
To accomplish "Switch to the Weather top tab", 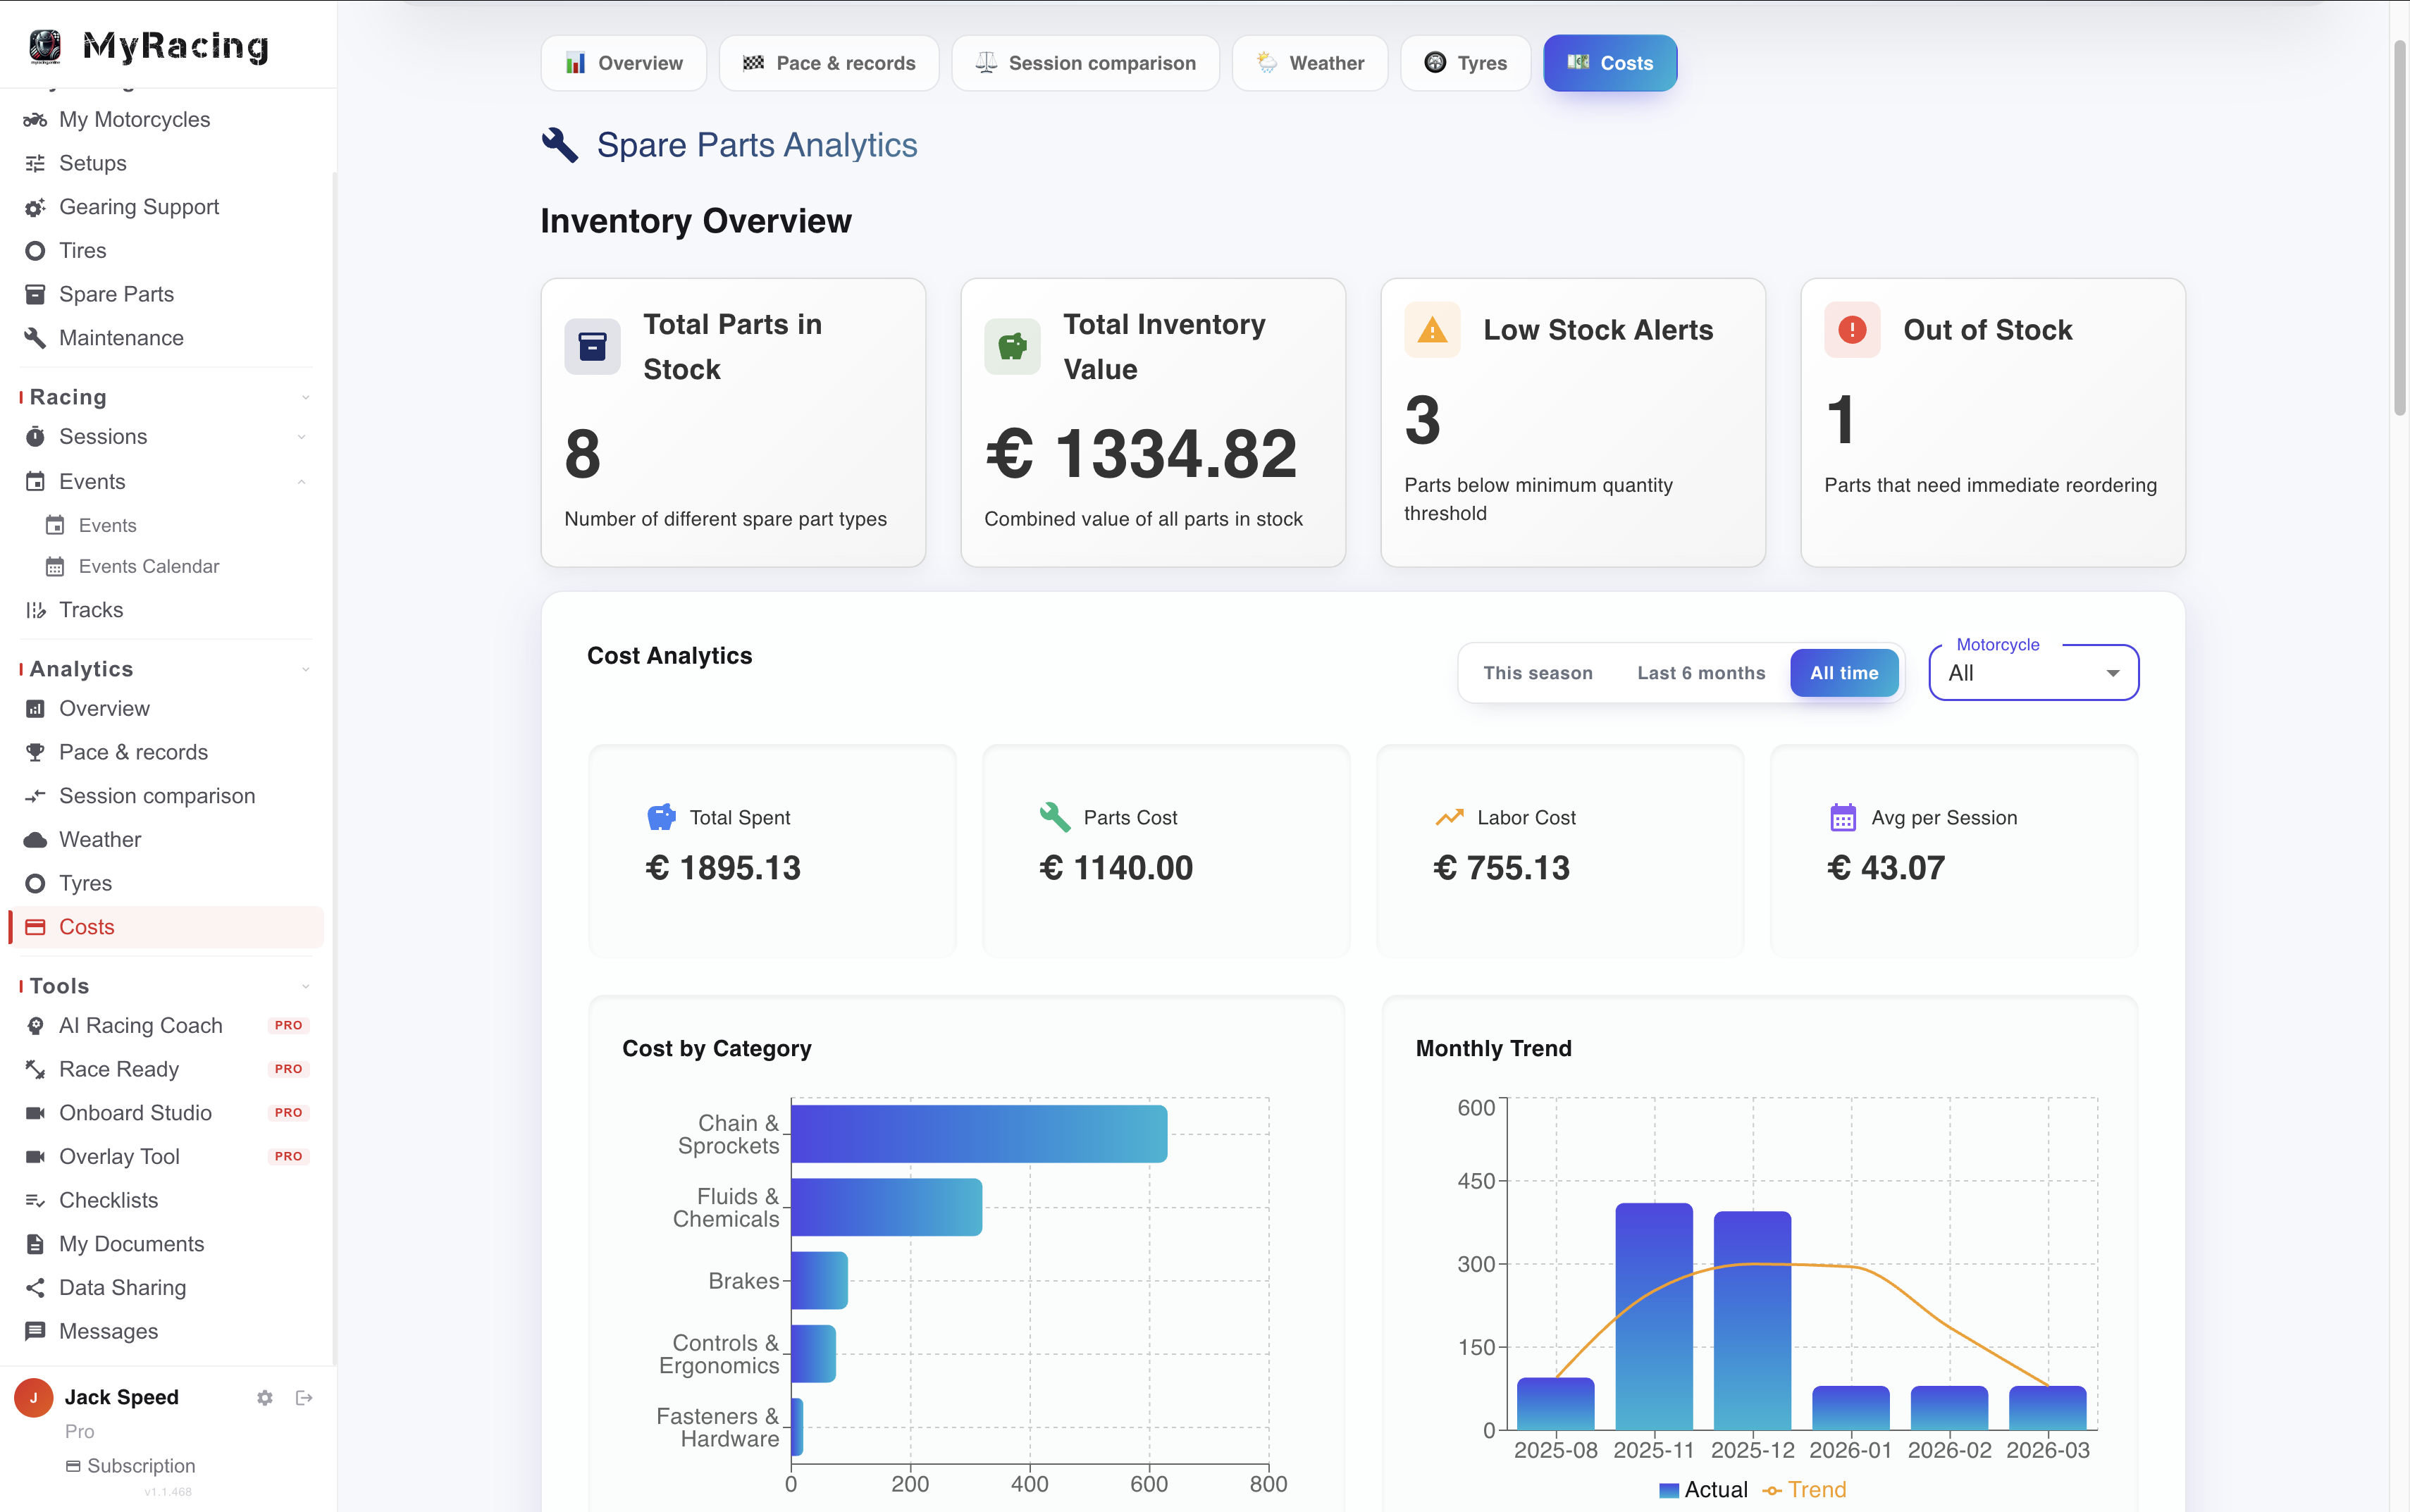I will pyautogui.click(x=1310, y=63).
